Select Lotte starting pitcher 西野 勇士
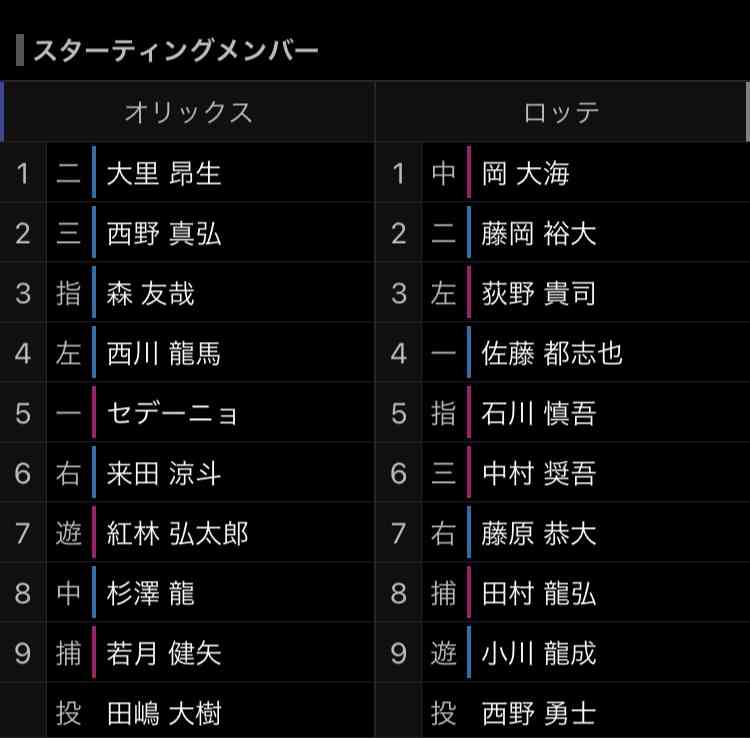The width and height of the screenshot is (750, 738). point(539,713)
